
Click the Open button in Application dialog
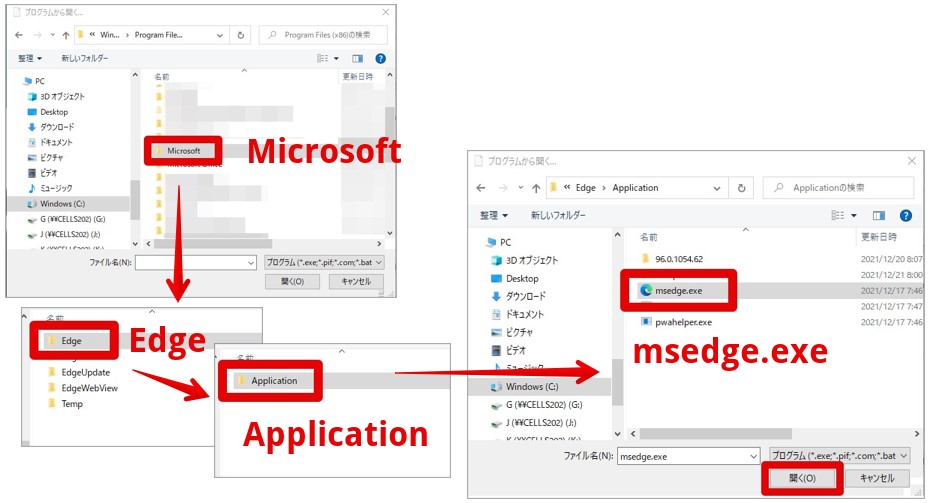tap(802, 478)
